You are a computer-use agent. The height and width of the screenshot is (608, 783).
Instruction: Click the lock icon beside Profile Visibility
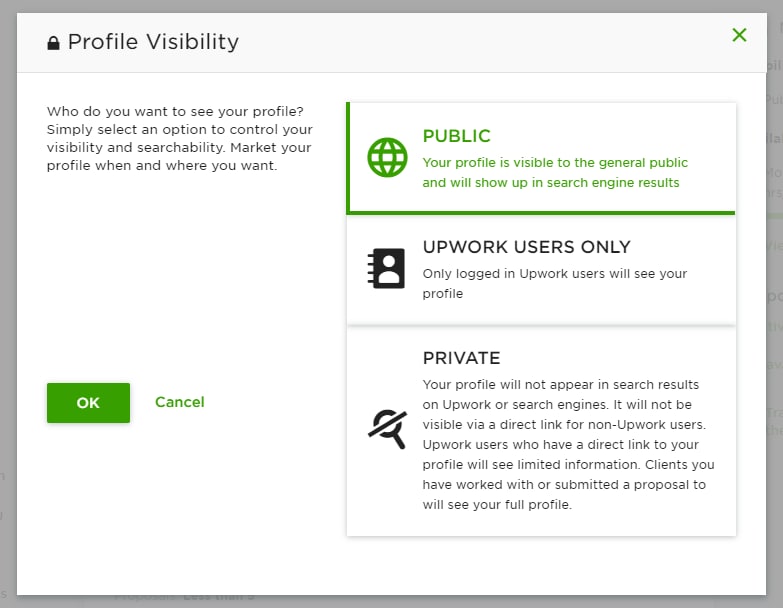pos(53,43)
